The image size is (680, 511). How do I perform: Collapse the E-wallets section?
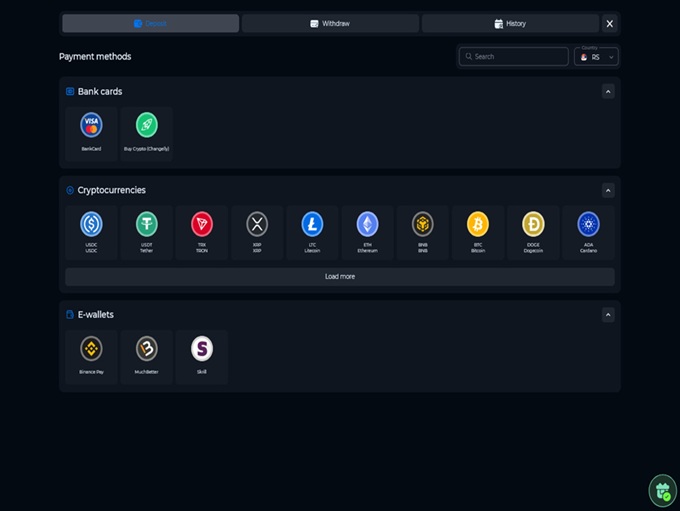click(607, 314)
